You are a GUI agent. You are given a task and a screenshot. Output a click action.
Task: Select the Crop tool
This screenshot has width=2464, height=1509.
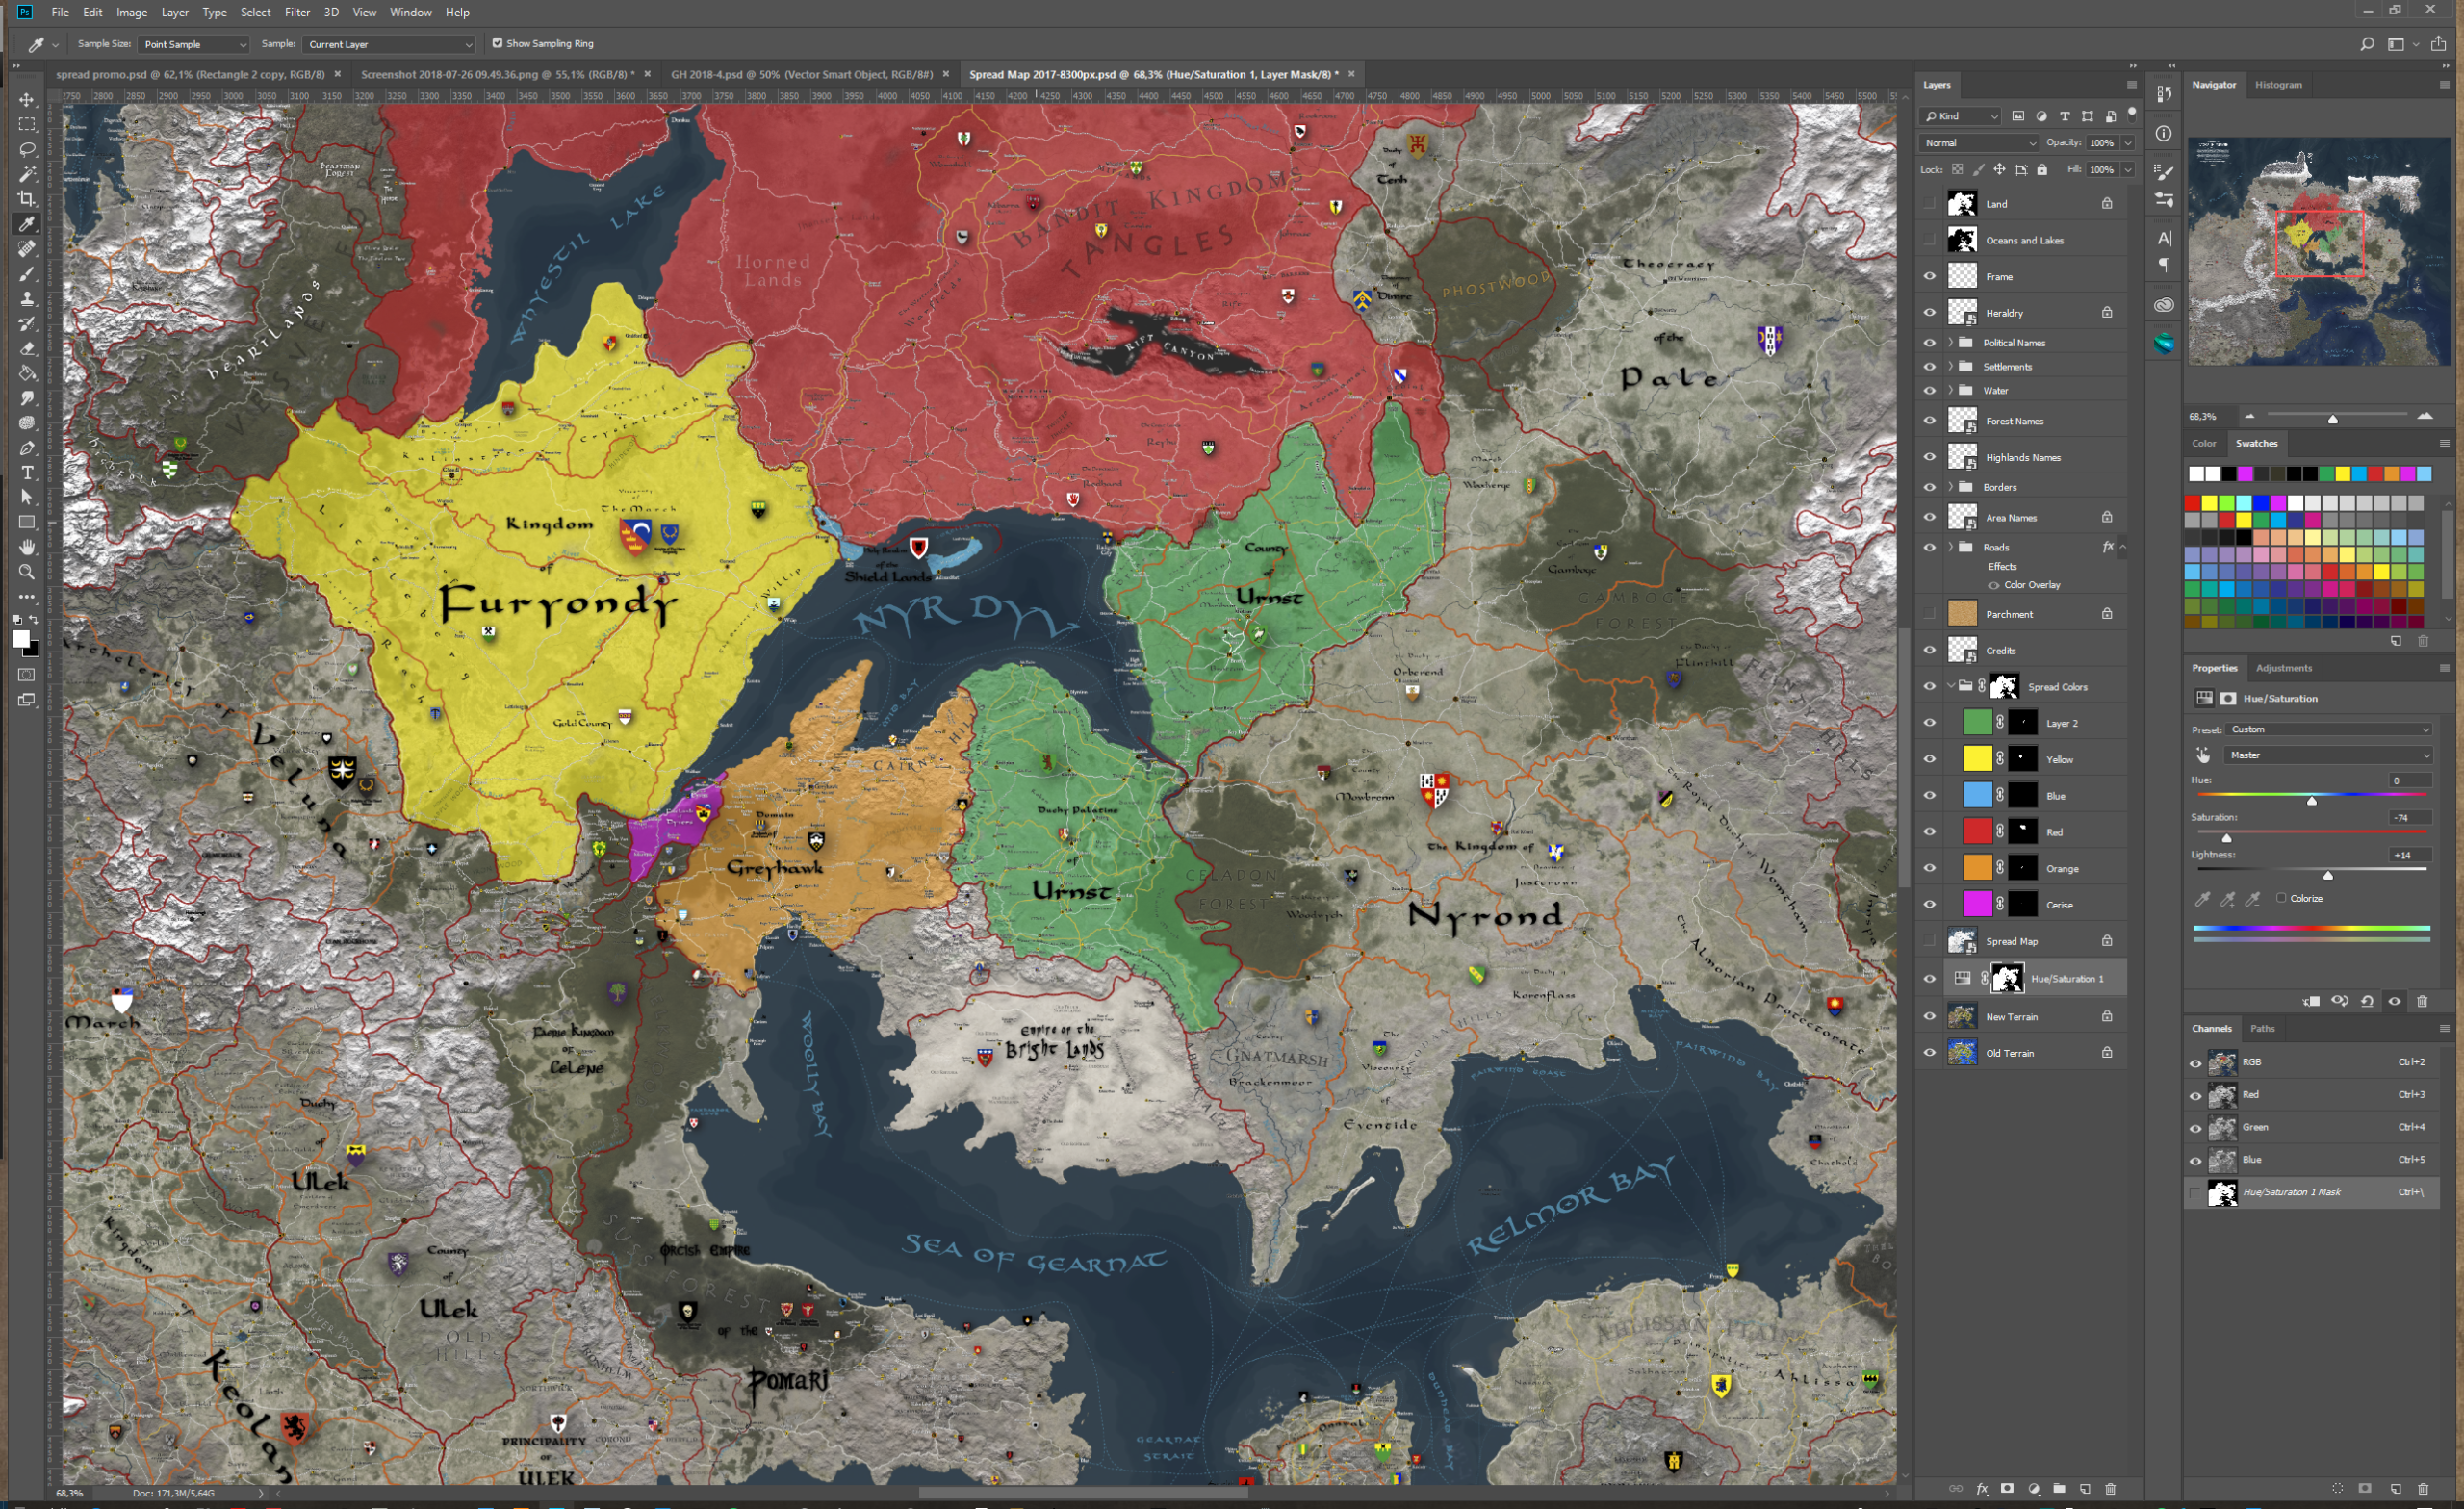[x=27, y=199]
